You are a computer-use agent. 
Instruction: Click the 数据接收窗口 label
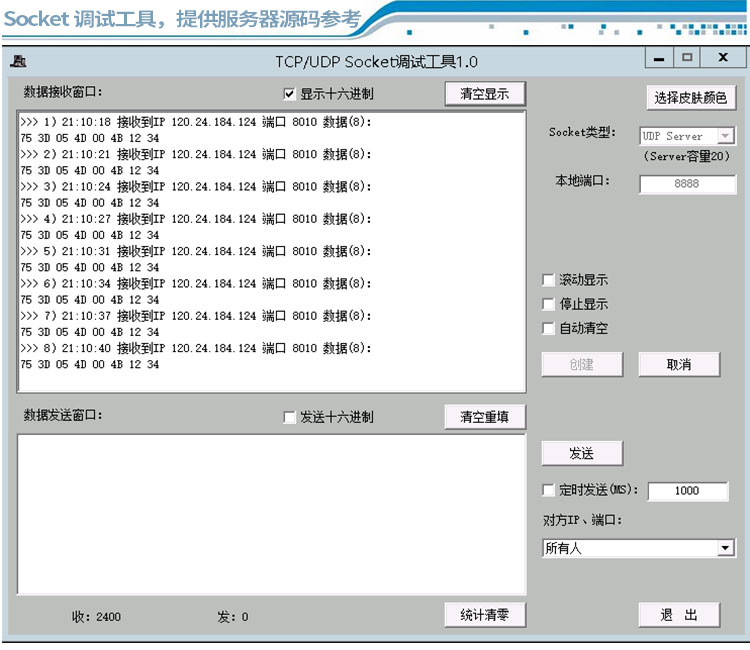point(63,91)
